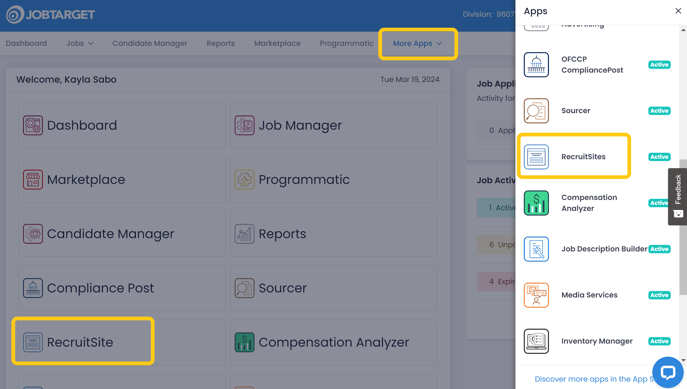The height and width of the screenshot is (389, 687).
Task: Select RecruitSites label in Apps panel
Action: pos(584,157)
